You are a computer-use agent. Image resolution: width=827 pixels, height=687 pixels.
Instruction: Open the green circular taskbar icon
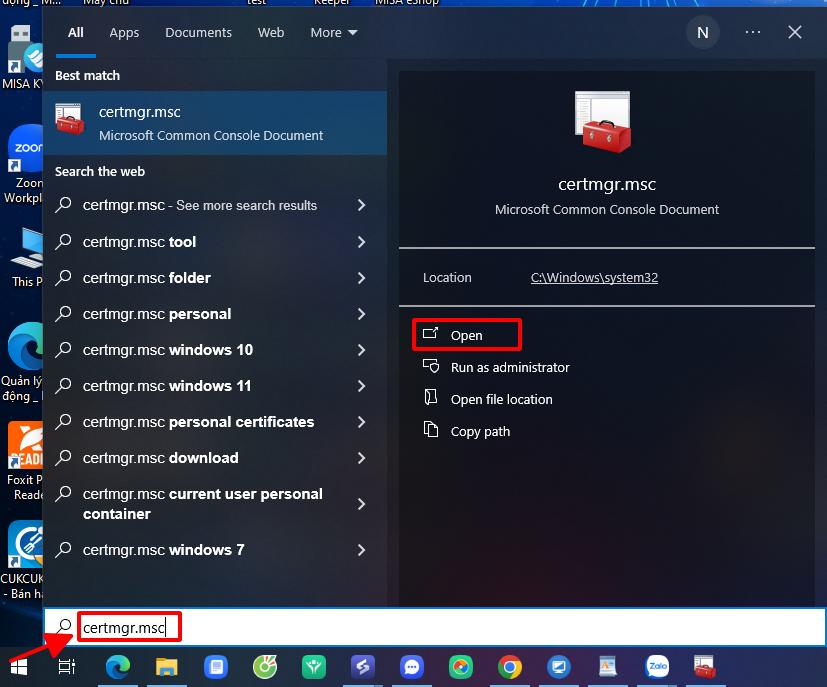pos(265,667)
